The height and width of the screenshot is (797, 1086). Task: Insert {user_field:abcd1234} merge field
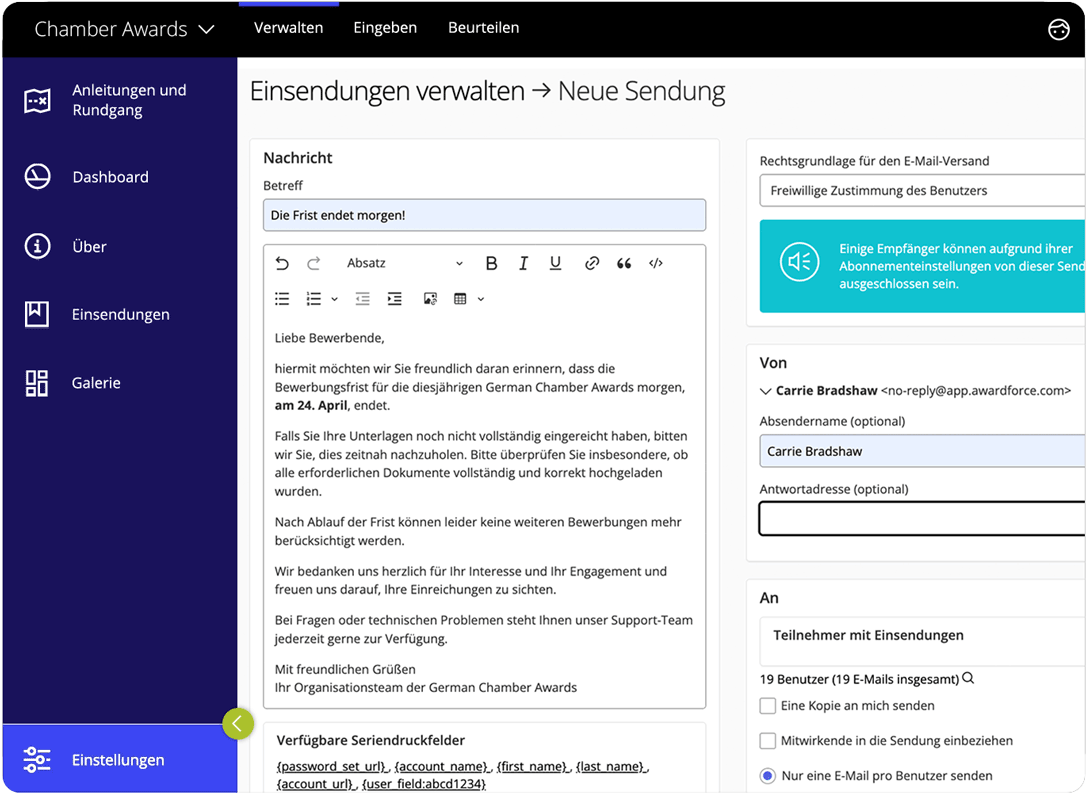pyautogui.click(x=424, y=784)
